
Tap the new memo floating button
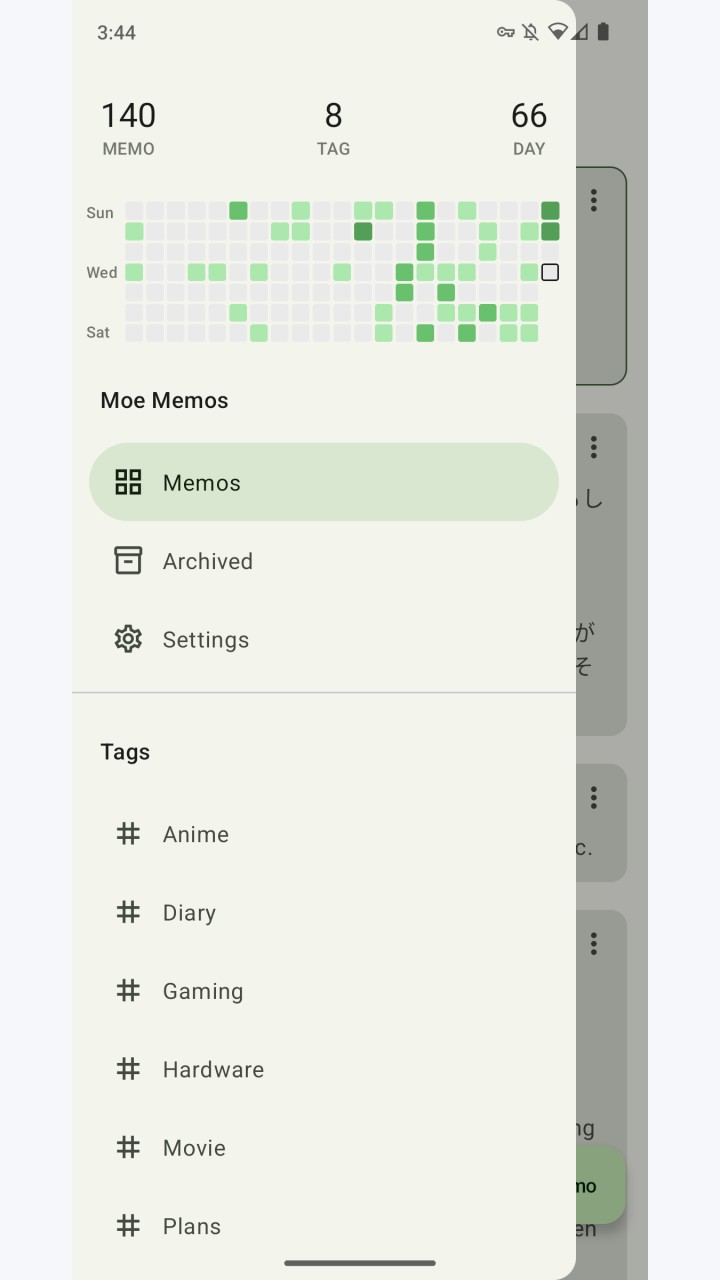[x=600, y=1186]
